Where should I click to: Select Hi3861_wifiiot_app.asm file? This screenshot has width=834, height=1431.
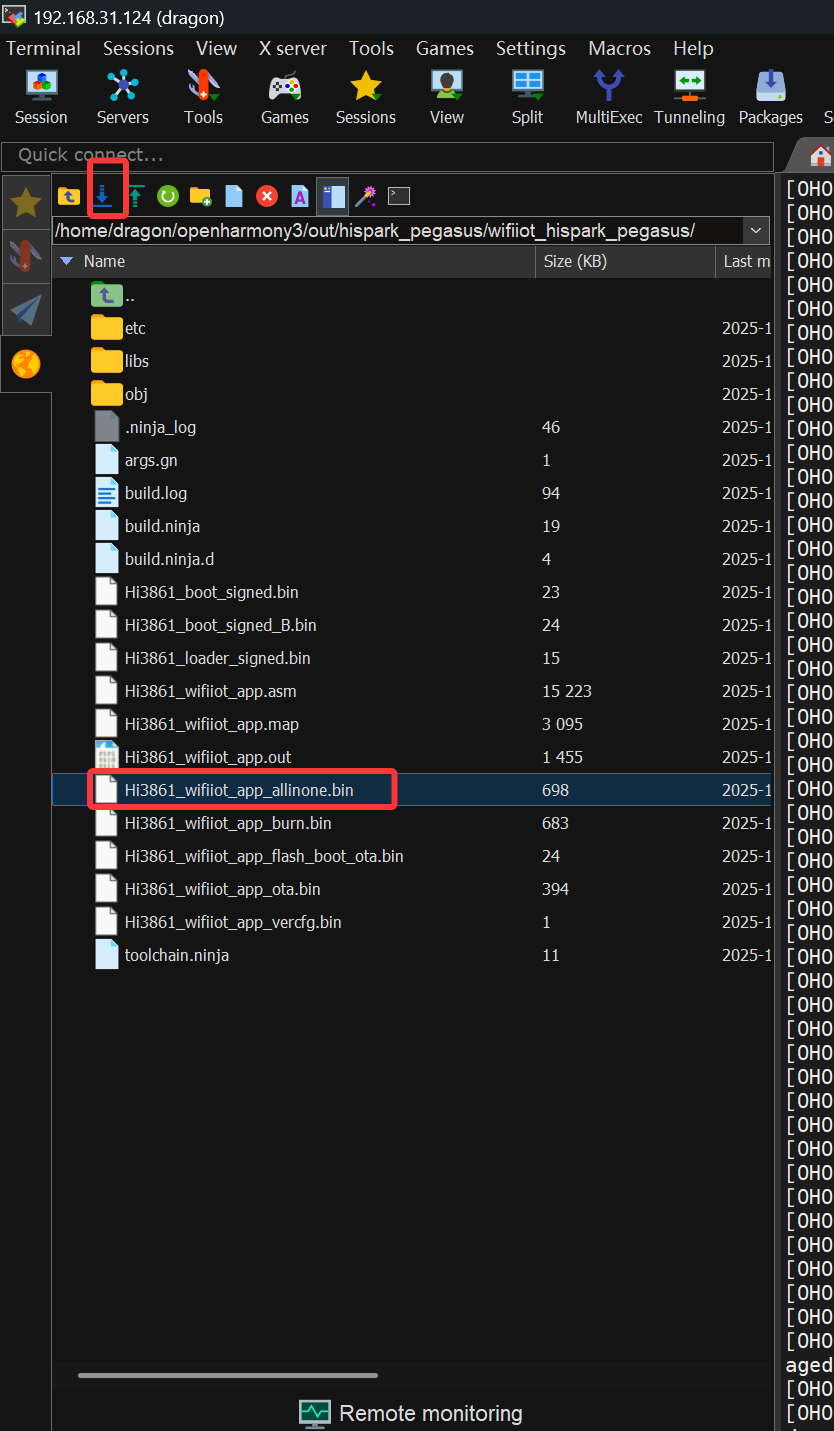click(412, 691)
